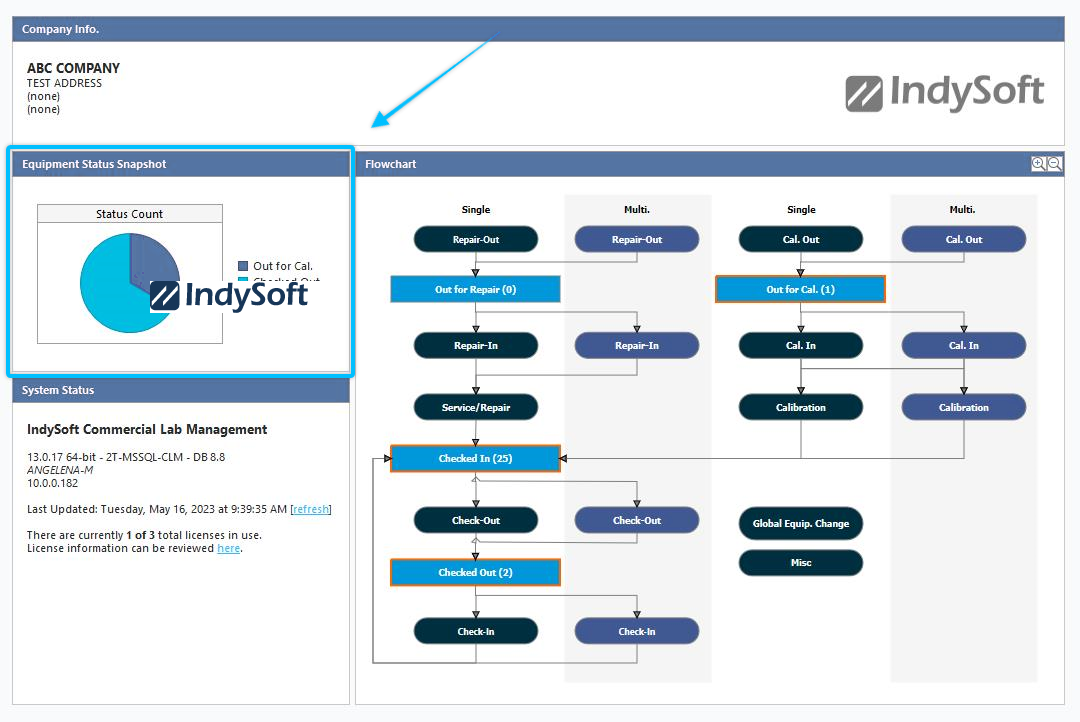Click the Out for Cal. legend label

point(283,266)
